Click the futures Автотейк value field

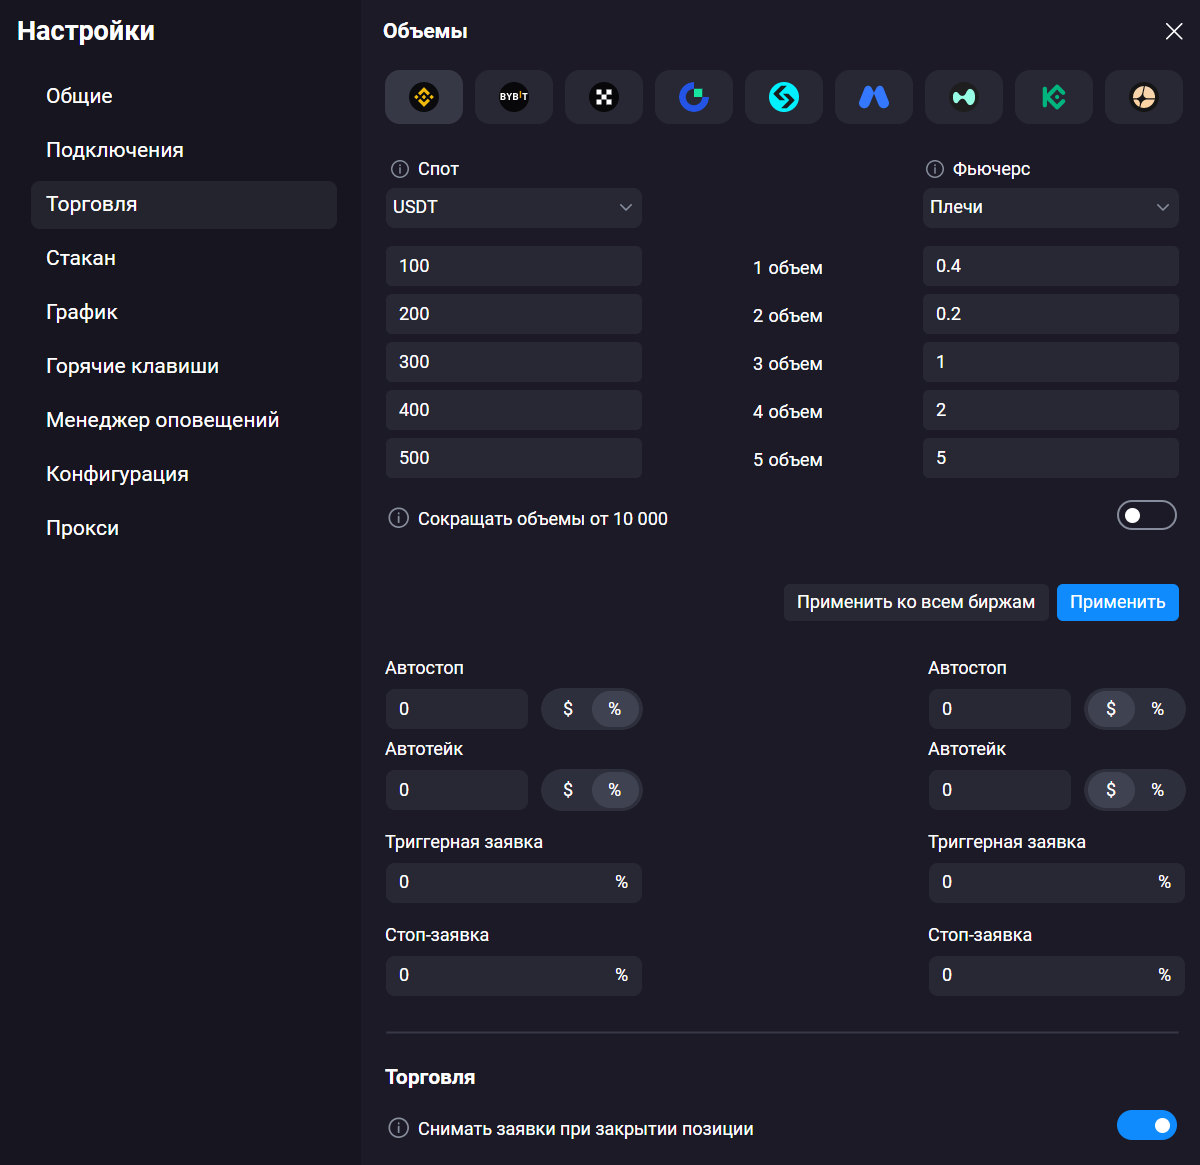pos(1000,790)
